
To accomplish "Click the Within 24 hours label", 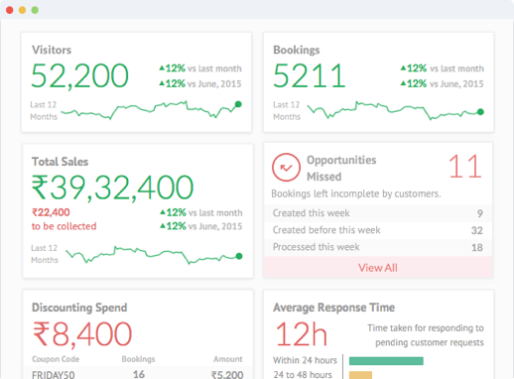I will coord(305,360).
